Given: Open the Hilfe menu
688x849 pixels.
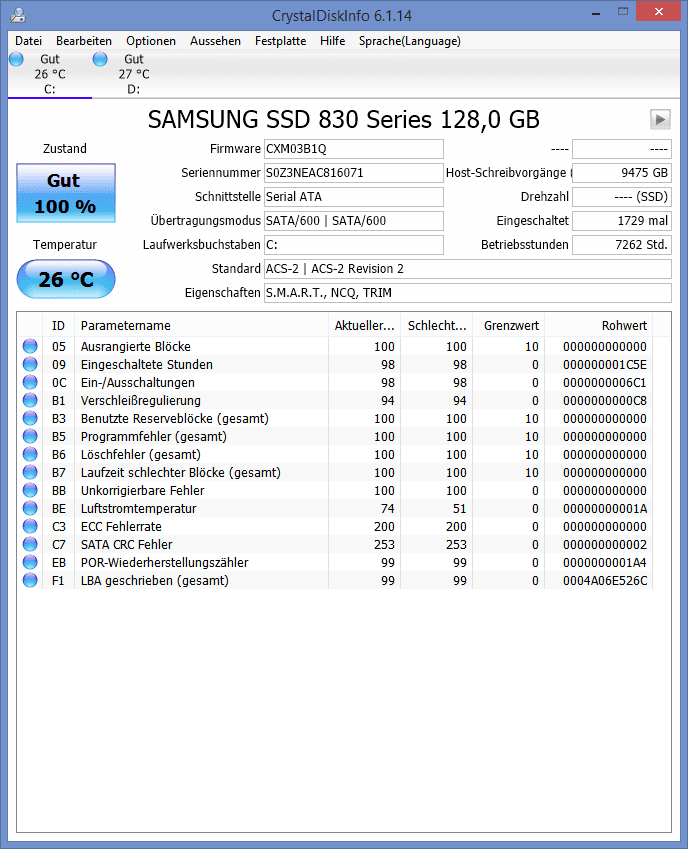Looking at the screenshot, I should (x=332, y=41).
